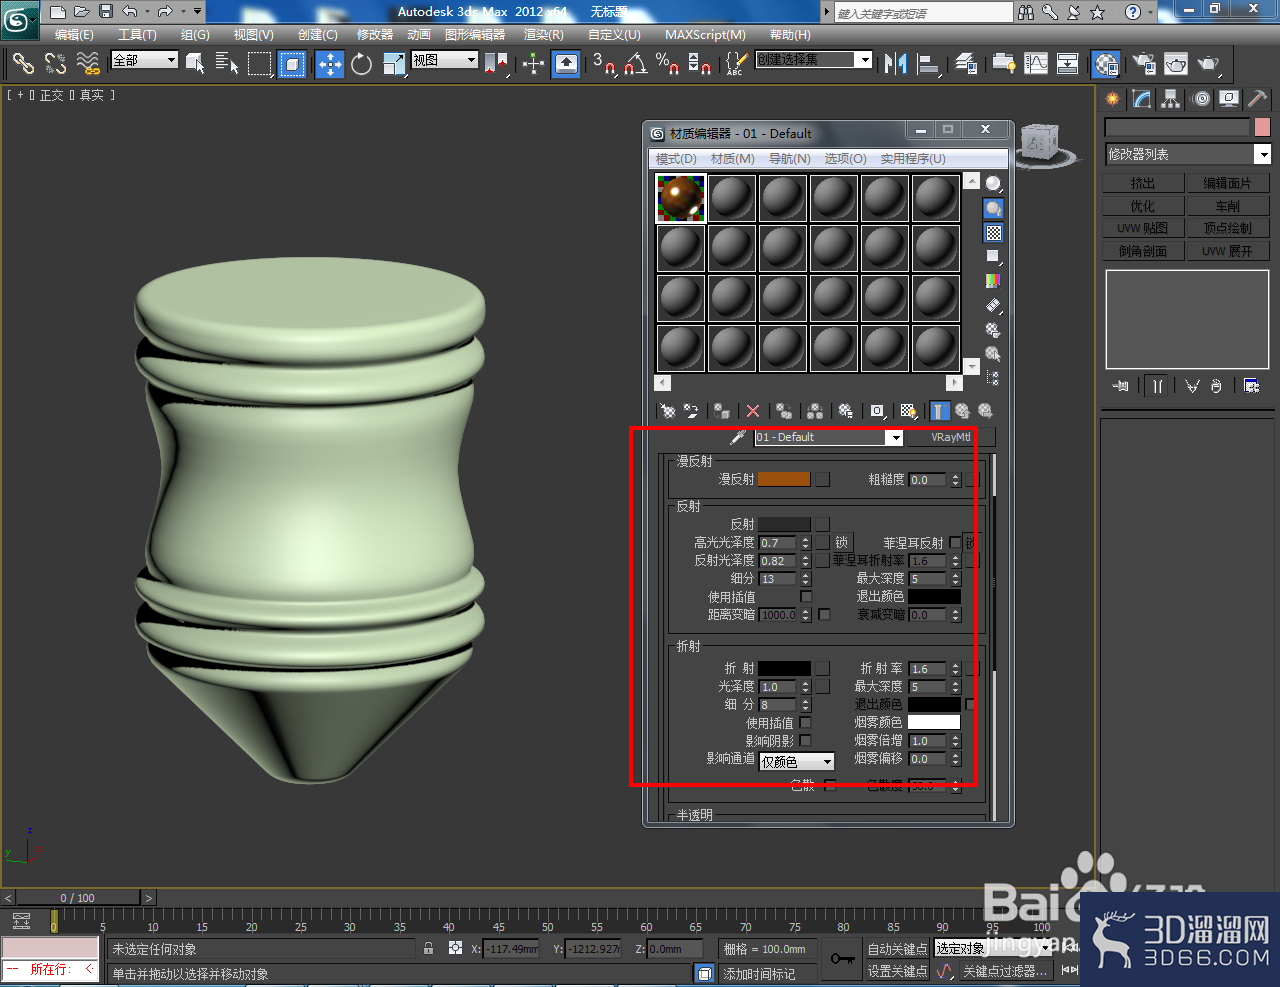This screenshot has width=1280, height=987.
Task: Click Reset Map/Mtl delete X icon
Action: [753, 411]
